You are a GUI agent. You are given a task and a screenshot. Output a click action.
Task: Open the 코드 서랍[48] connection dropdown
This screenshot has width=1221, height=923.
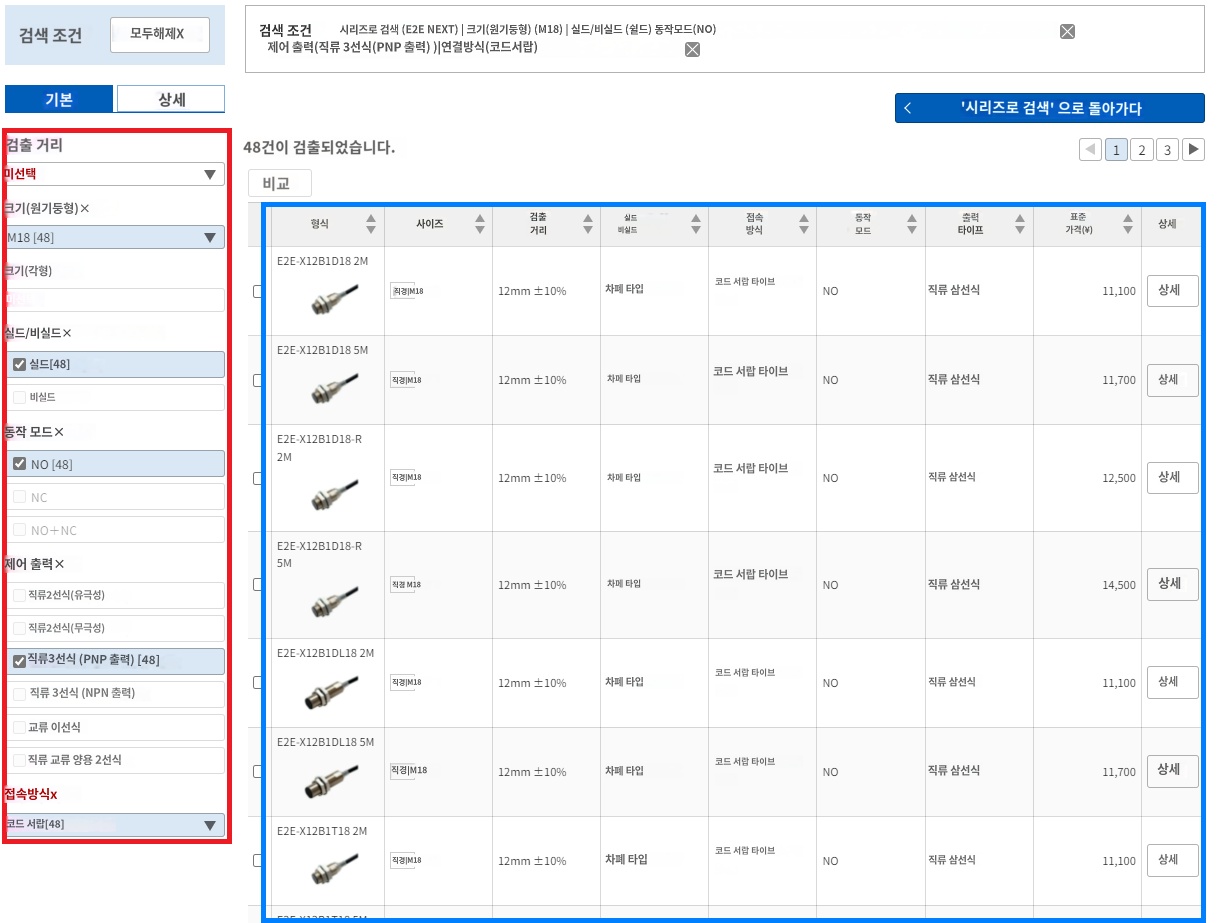click(x=114, y=825)
